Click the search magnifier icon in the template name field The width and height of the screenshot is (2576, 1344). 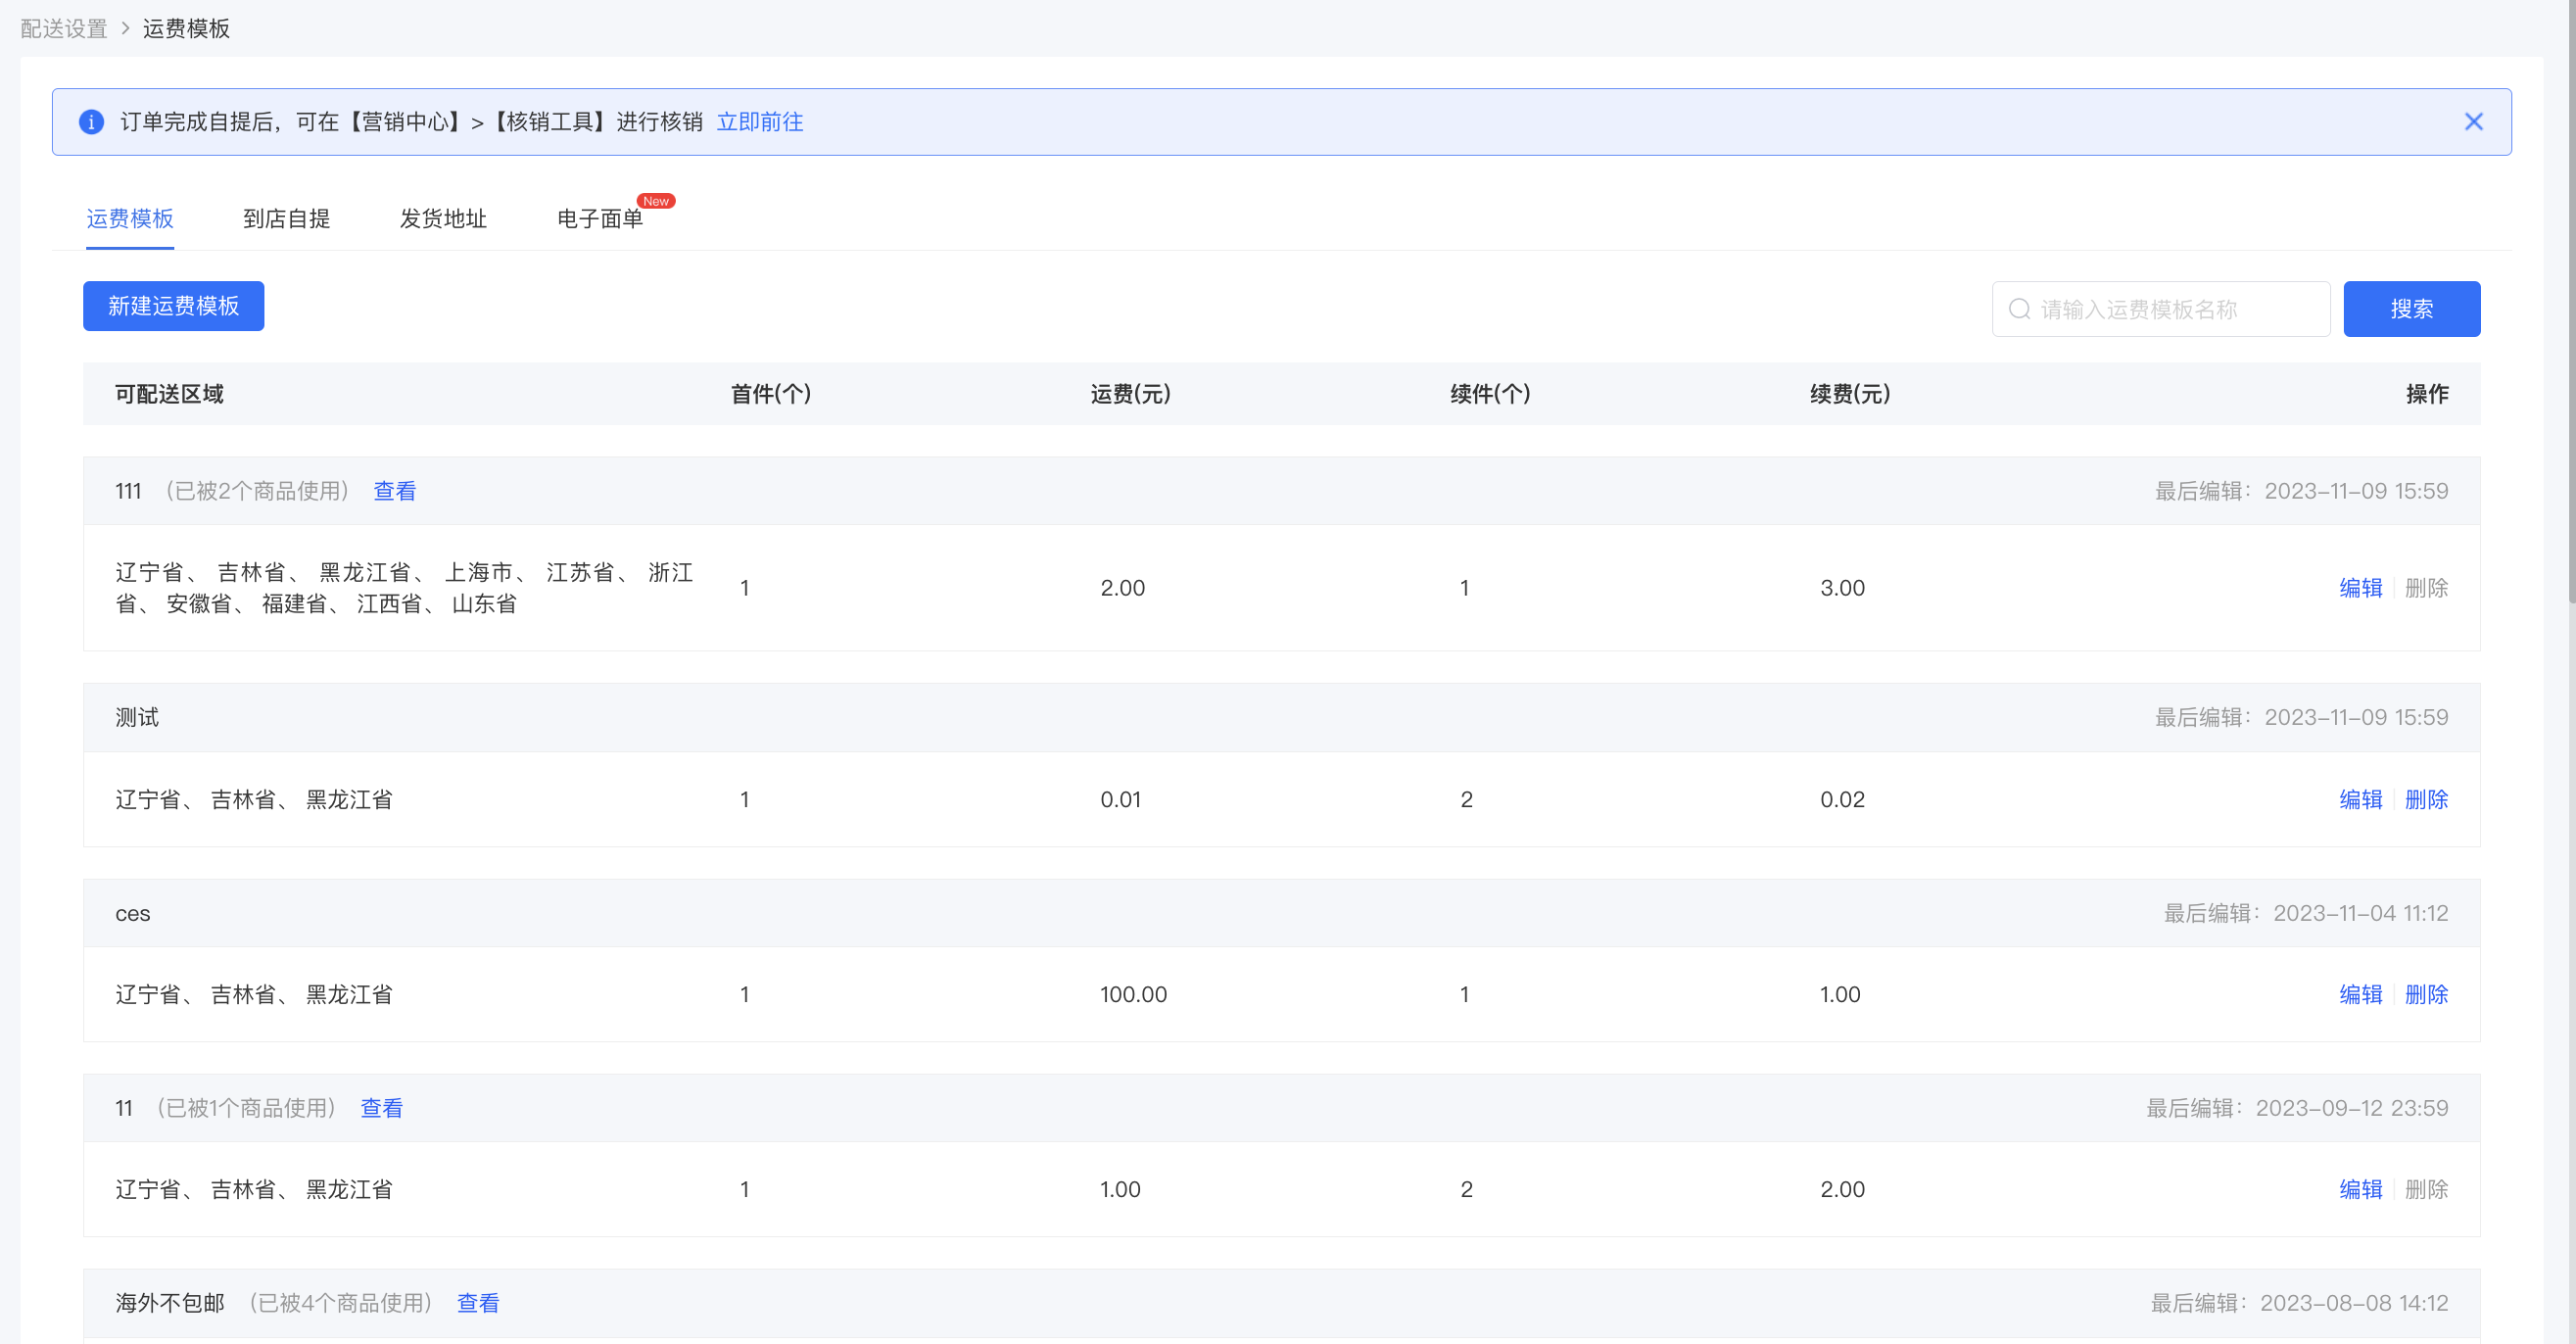(x=2019, y=309)
